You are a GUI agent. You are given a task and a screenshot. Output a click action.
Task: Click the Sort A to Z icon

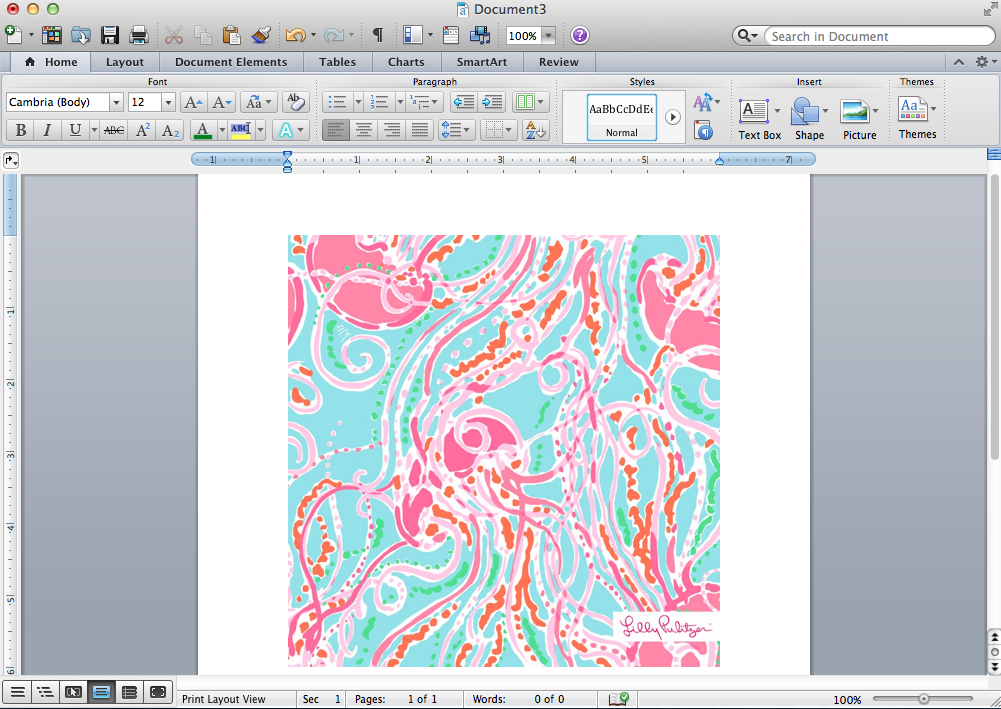(x=535, y=130)
